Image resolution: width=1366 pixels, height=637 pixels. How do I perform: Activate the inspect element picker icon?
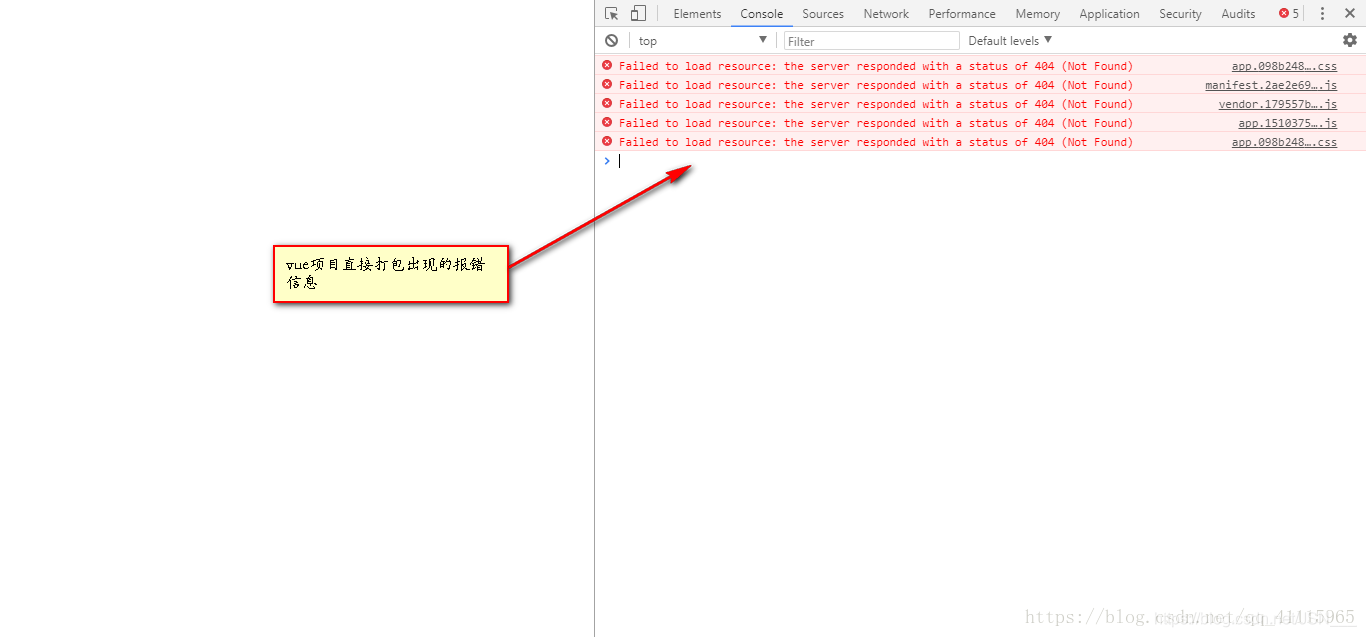tap(611, 13)
